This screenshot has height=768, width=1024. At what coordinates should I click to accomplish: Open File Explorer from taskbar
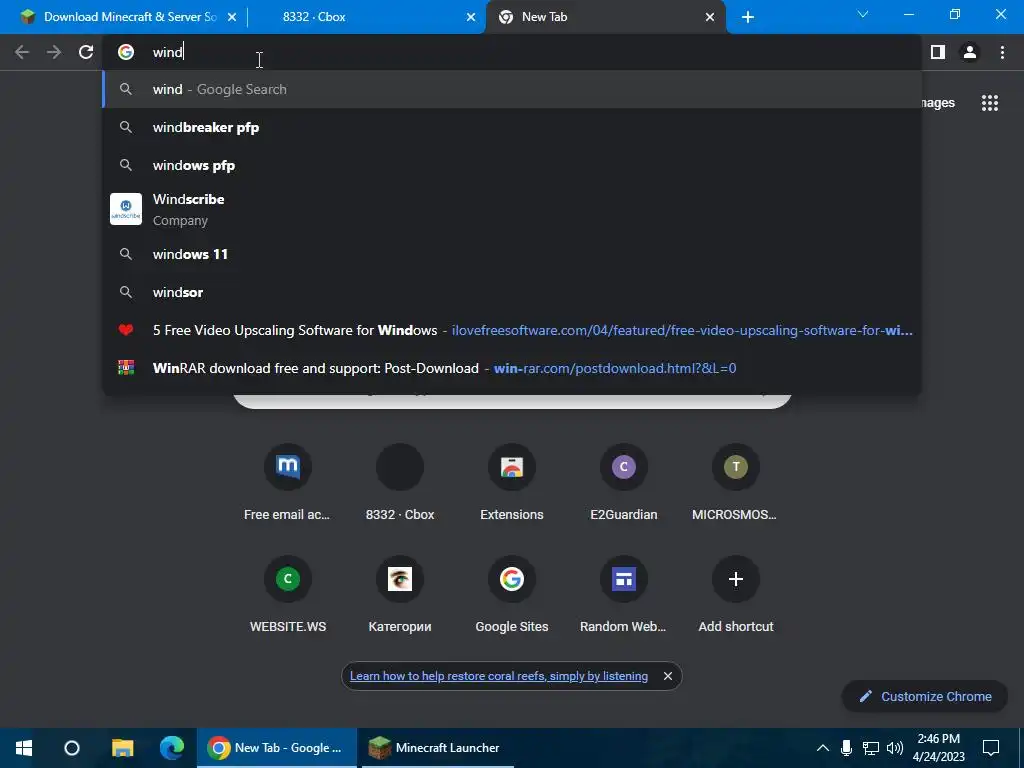point(122,748)
